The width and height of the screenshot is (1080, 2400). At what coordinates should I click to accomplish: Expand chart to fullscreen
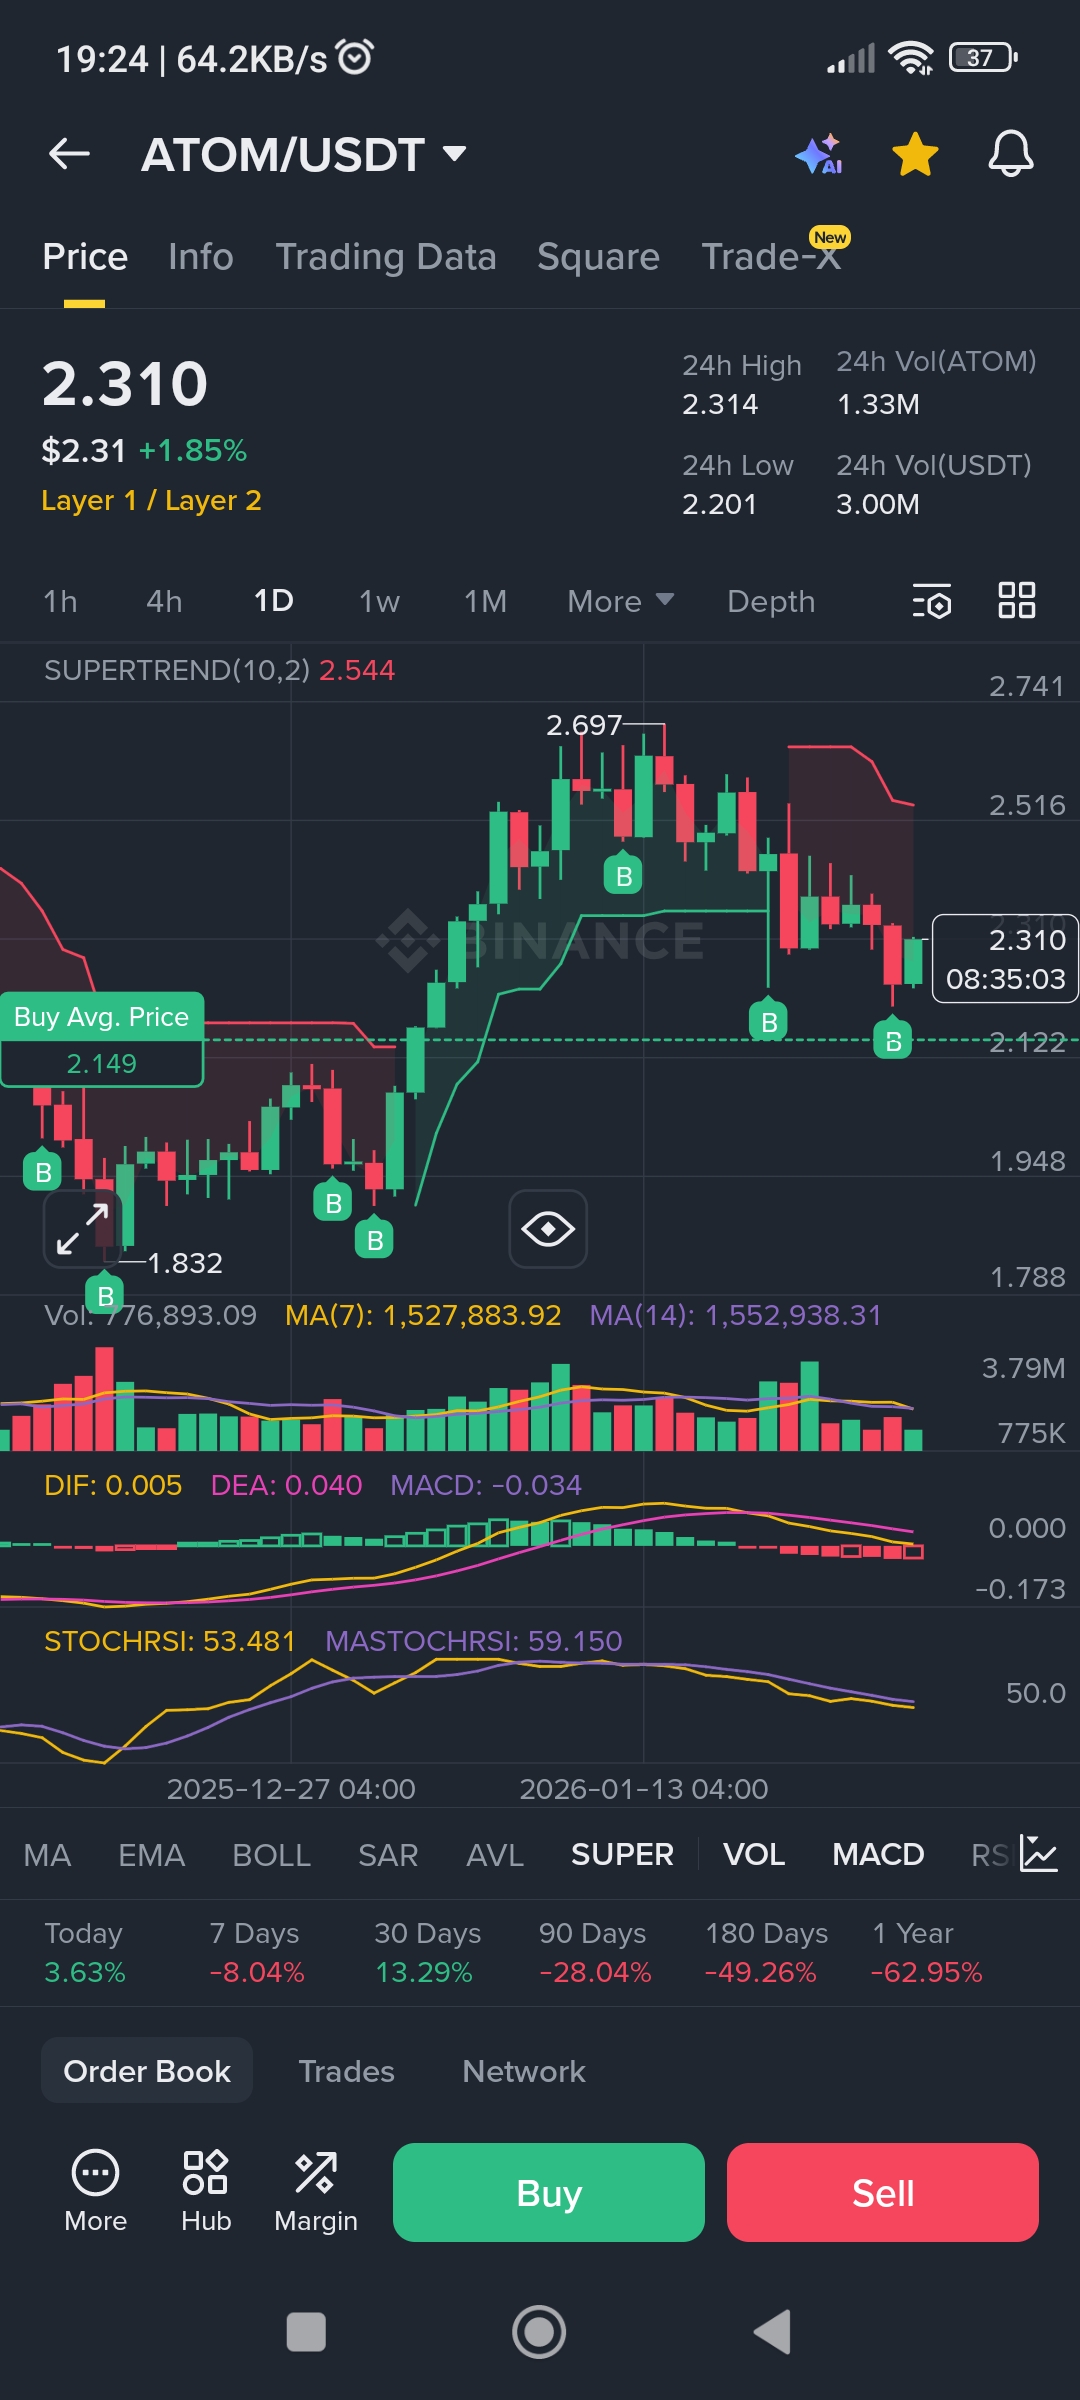coord(82,1229)
